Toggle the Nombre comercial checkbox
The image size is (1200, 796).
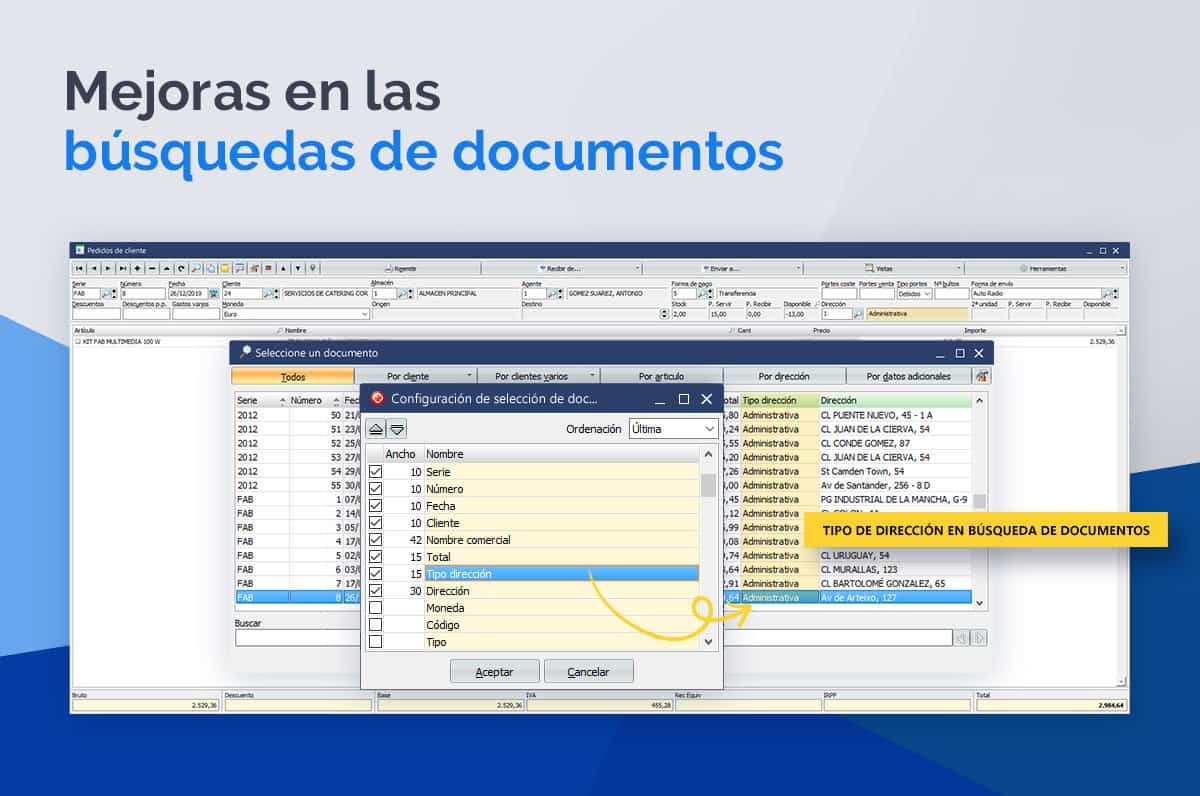(375, 540)
